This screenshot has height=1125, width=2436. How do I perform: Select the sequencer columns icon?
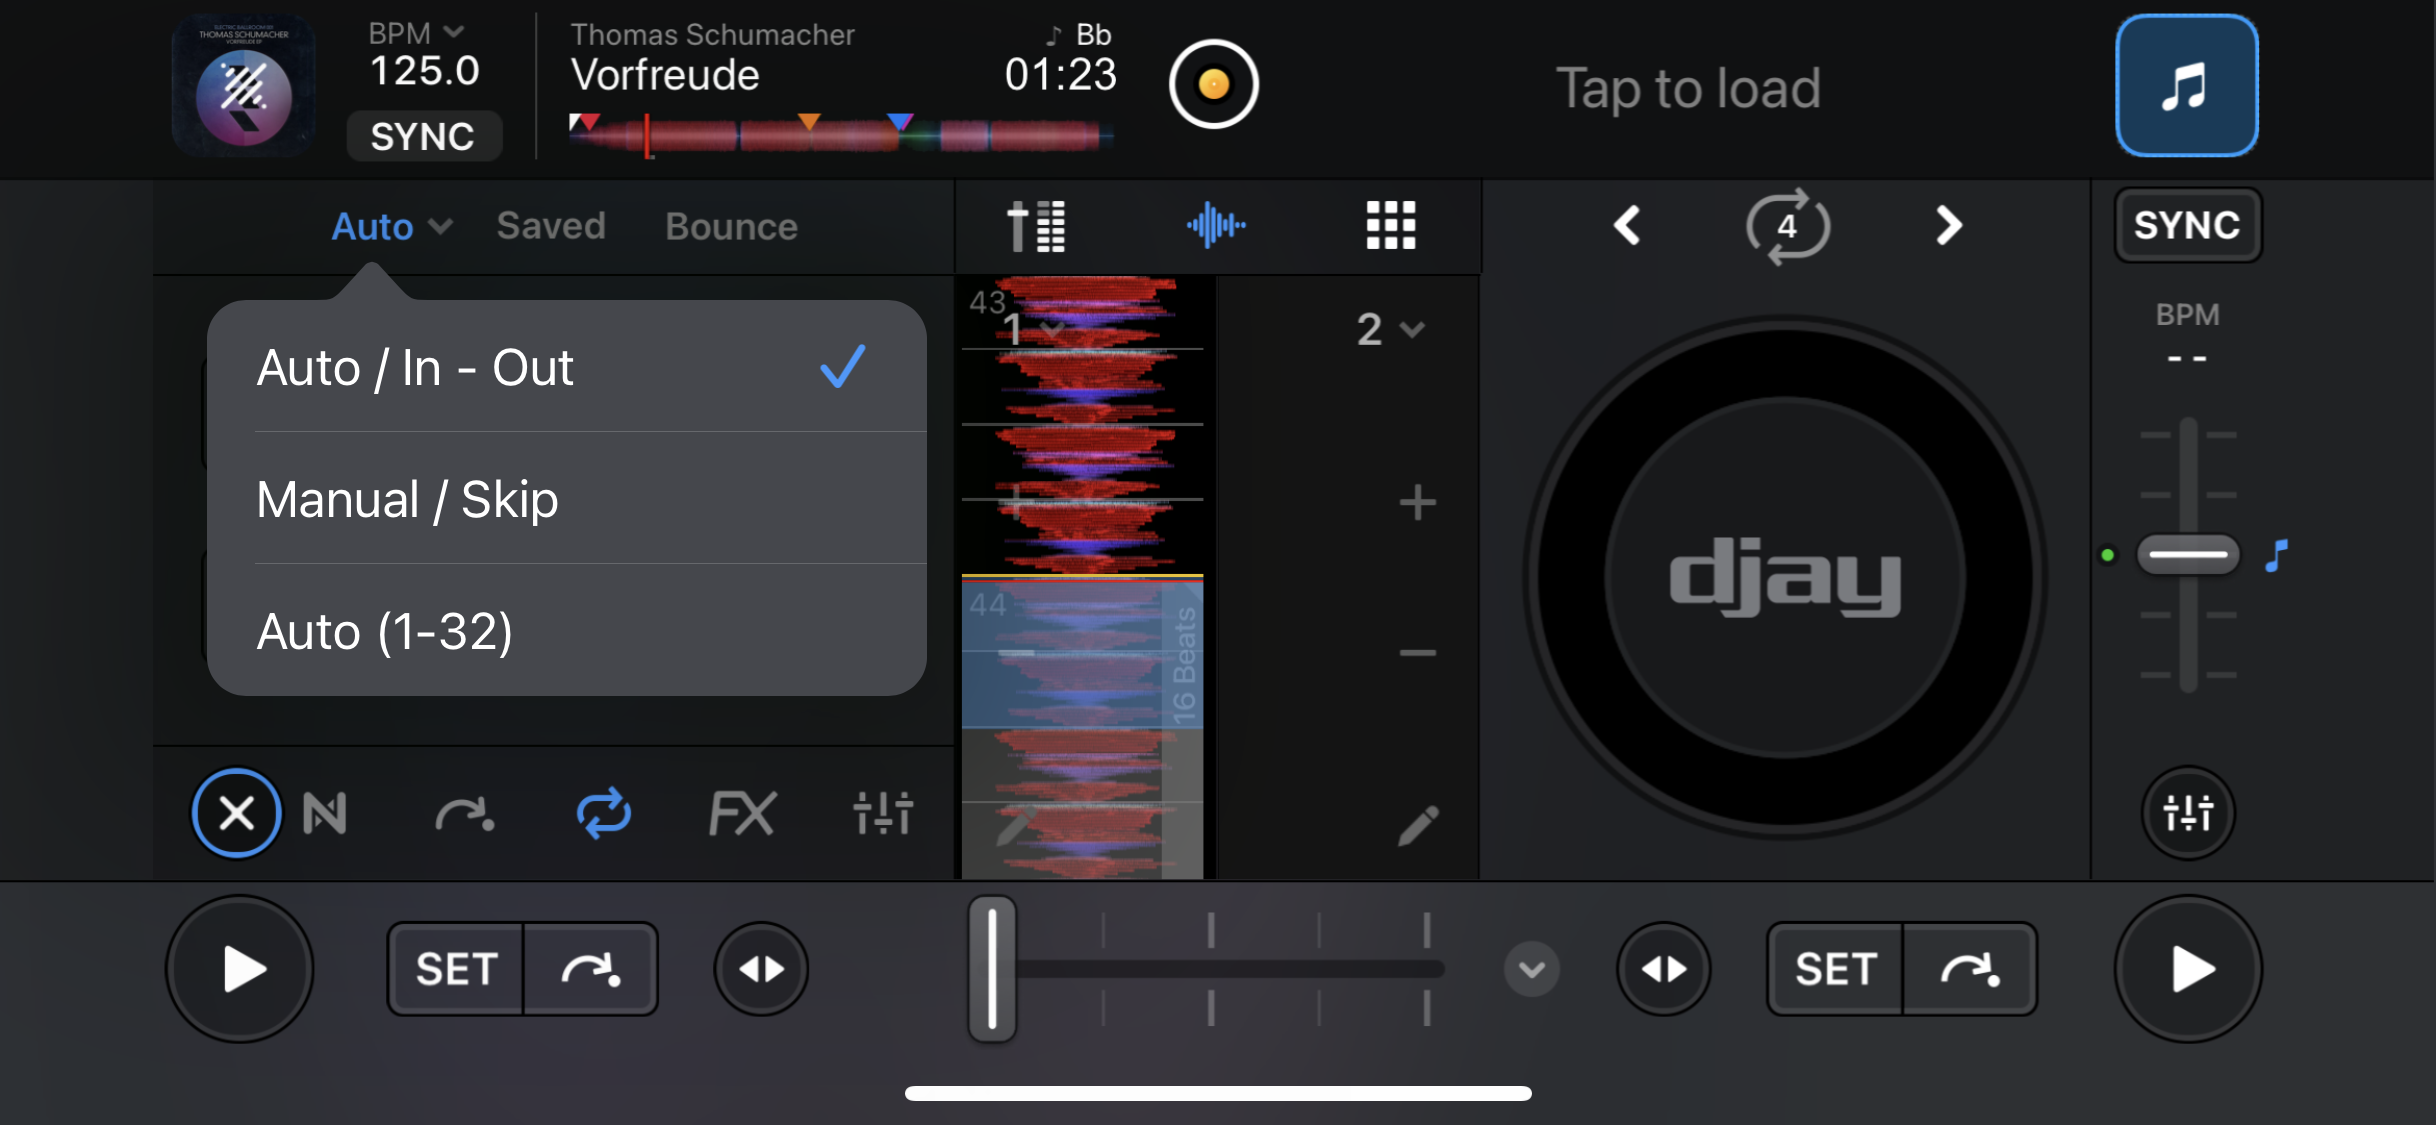tap(1037, 226)
